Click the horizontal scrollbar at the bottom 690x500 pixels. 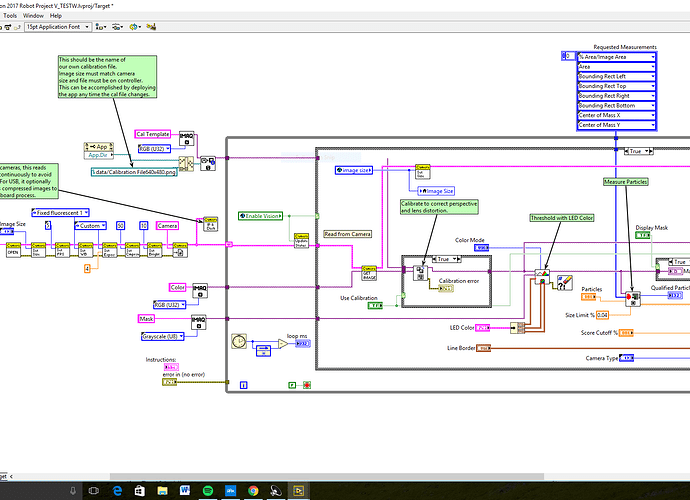(327, 476)
